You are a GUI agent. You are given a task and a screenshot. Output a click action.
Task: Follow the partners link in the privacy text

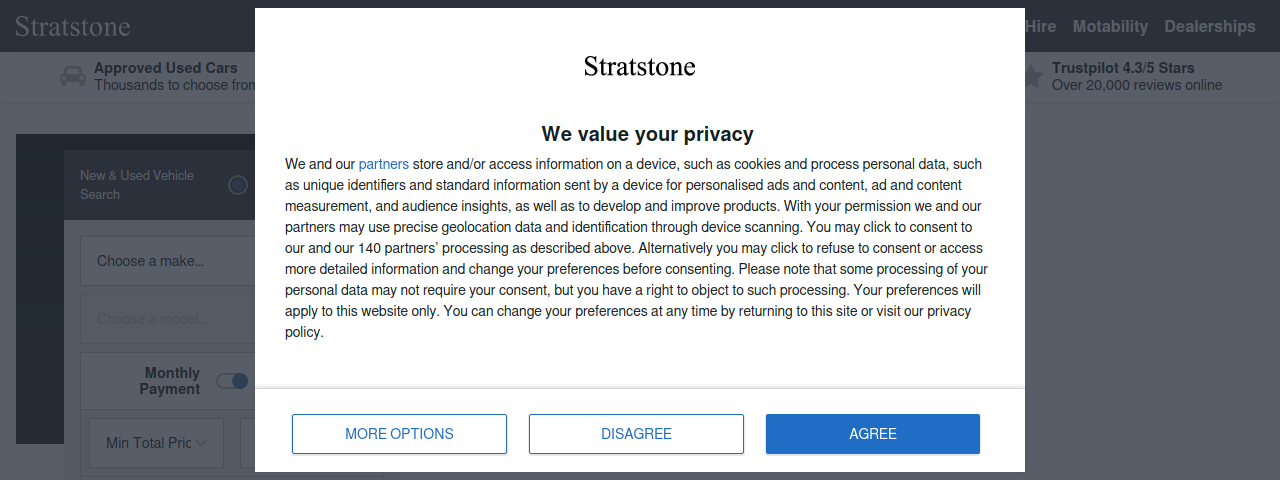tap(383, 164)
